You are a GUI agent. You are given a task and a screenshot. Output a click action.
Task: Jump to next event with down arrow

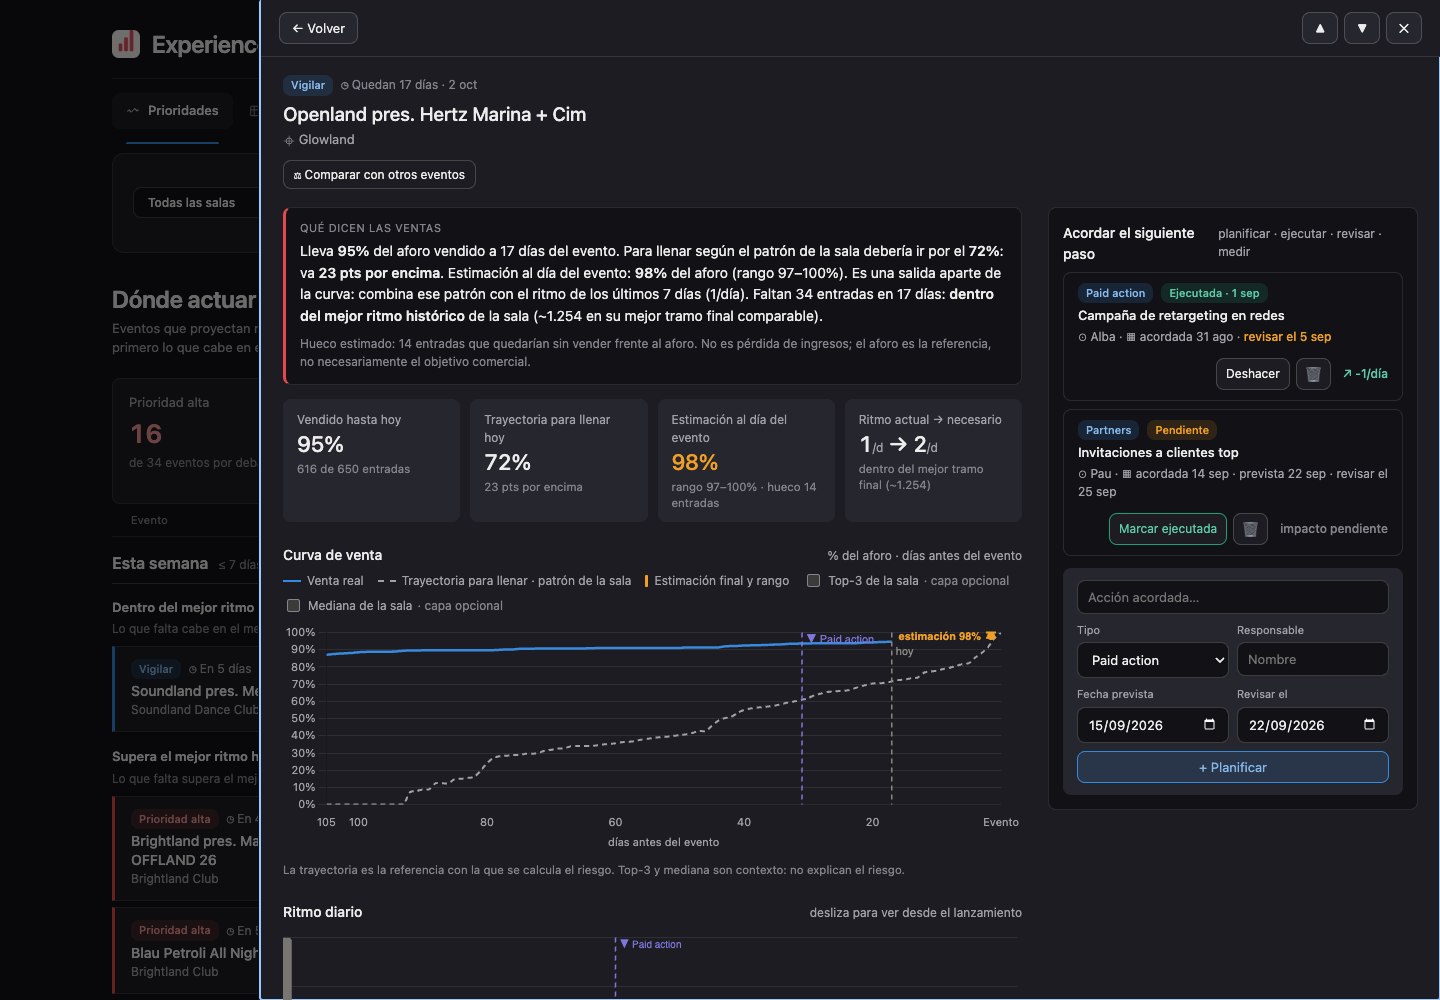click(1362, 28)
